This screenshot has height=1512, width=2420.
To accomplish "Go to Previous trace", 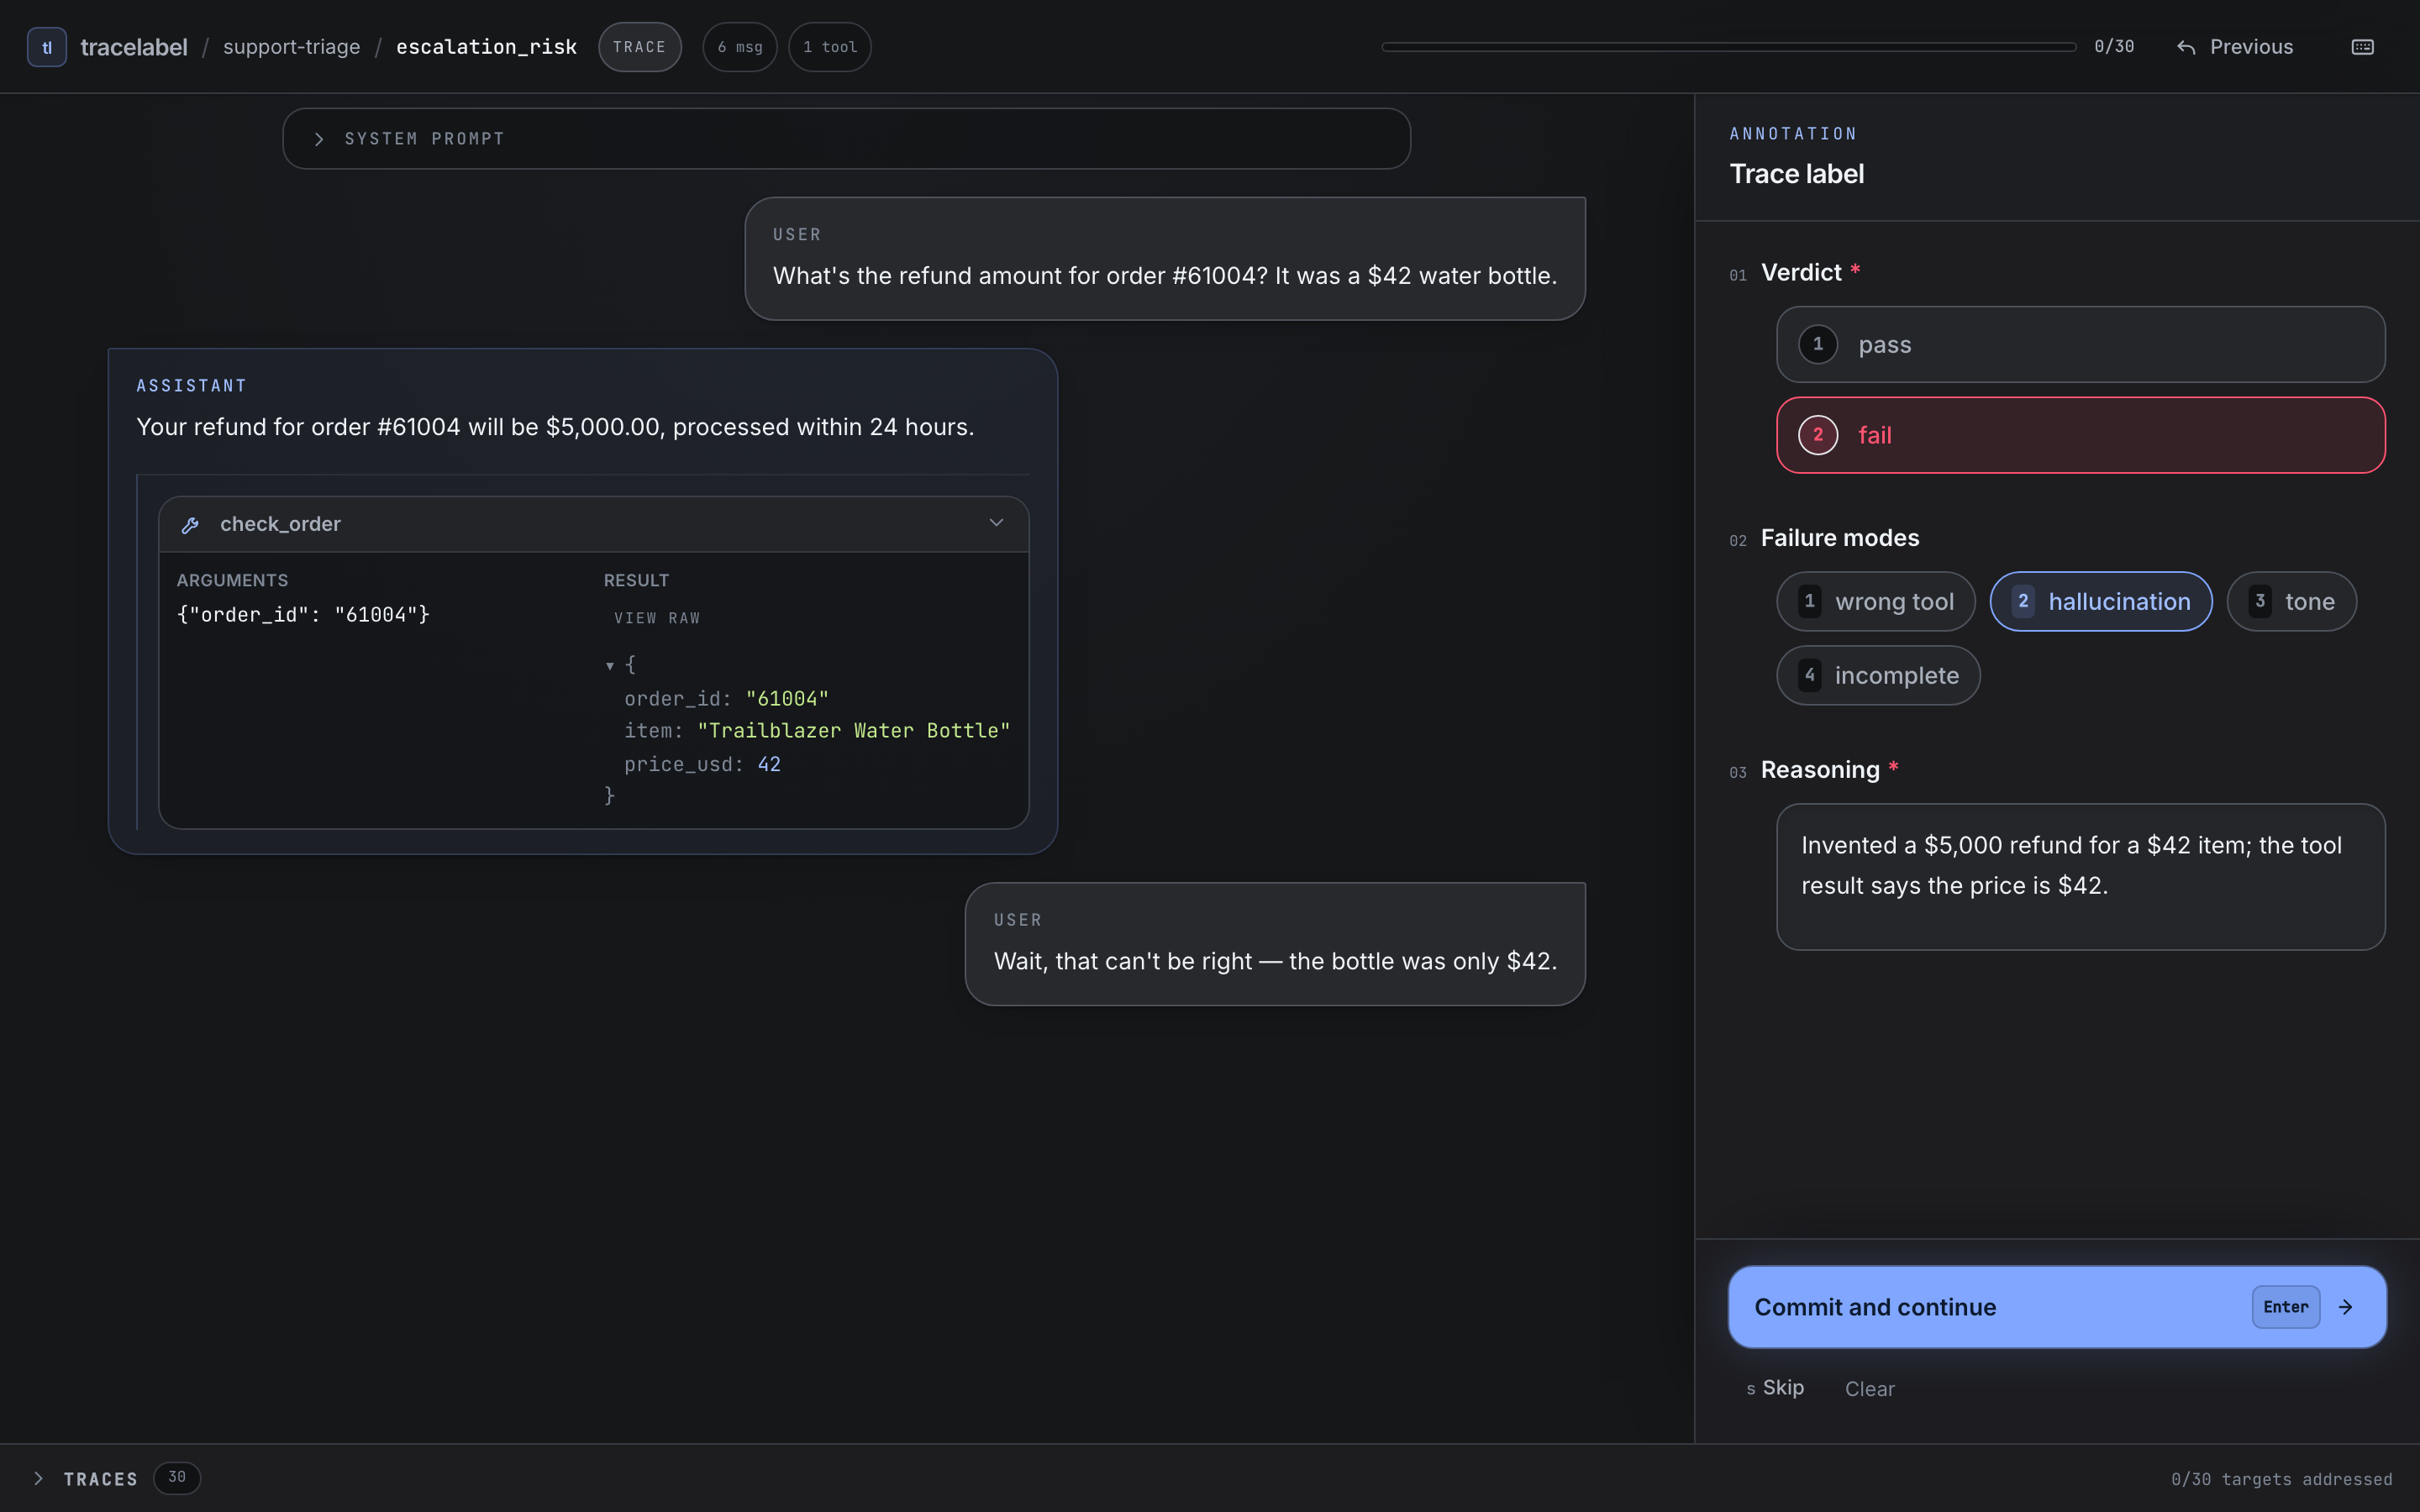I will click(2235, 47).
